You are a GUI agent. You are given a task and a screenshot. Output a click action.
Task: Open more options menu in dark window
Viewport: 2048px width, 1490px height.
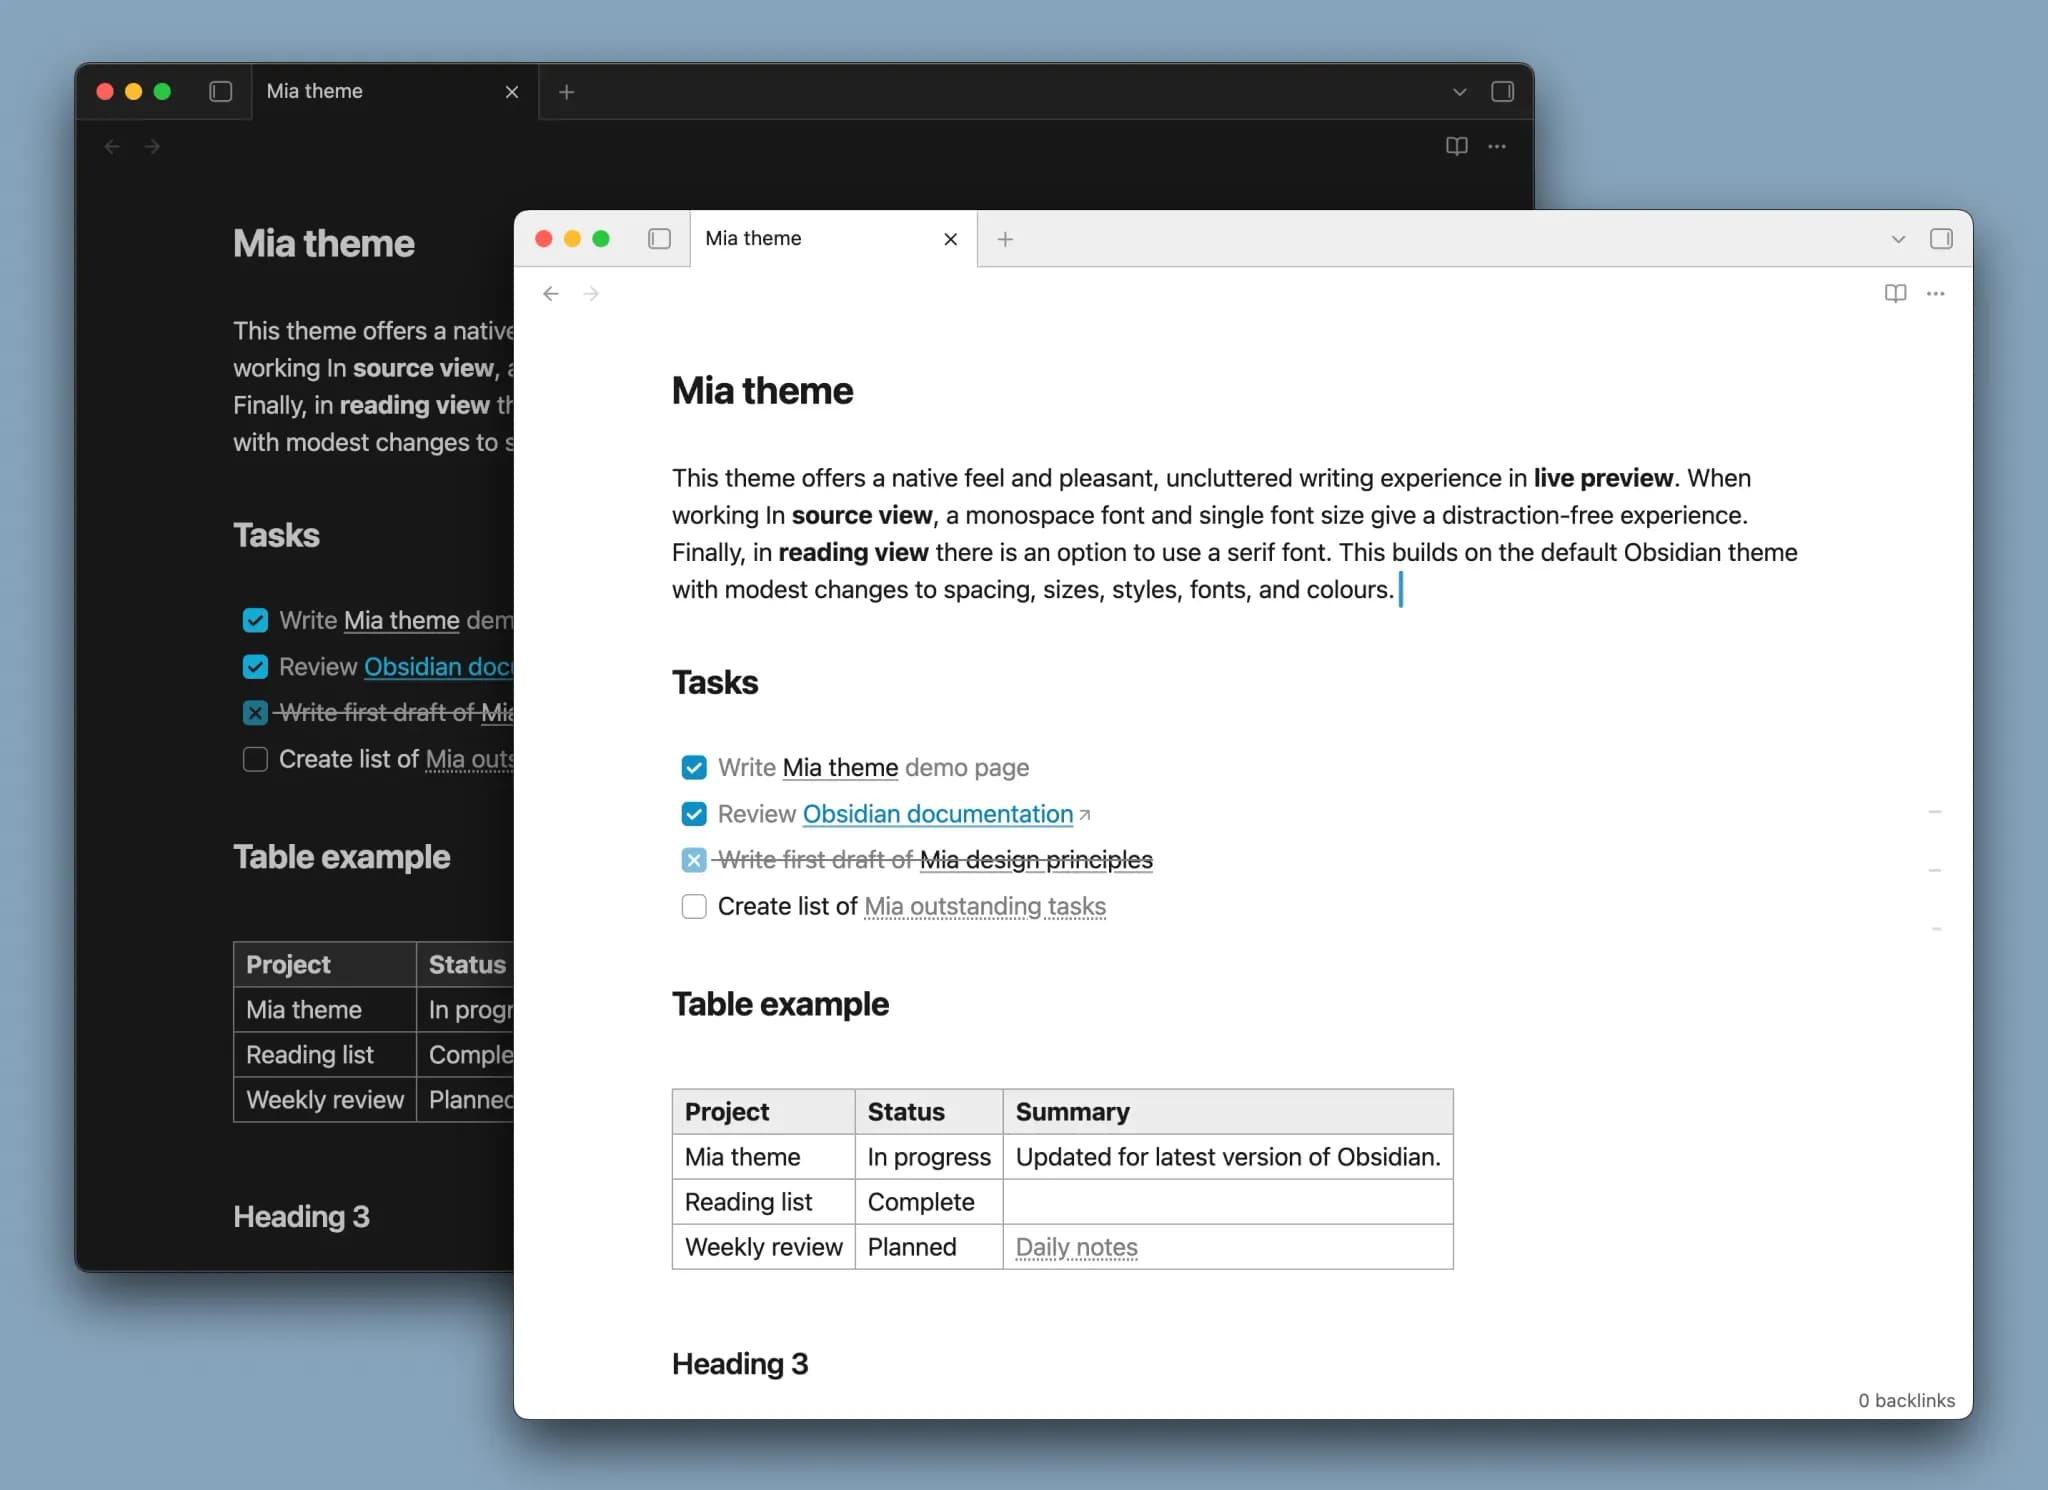point(1496,146)
